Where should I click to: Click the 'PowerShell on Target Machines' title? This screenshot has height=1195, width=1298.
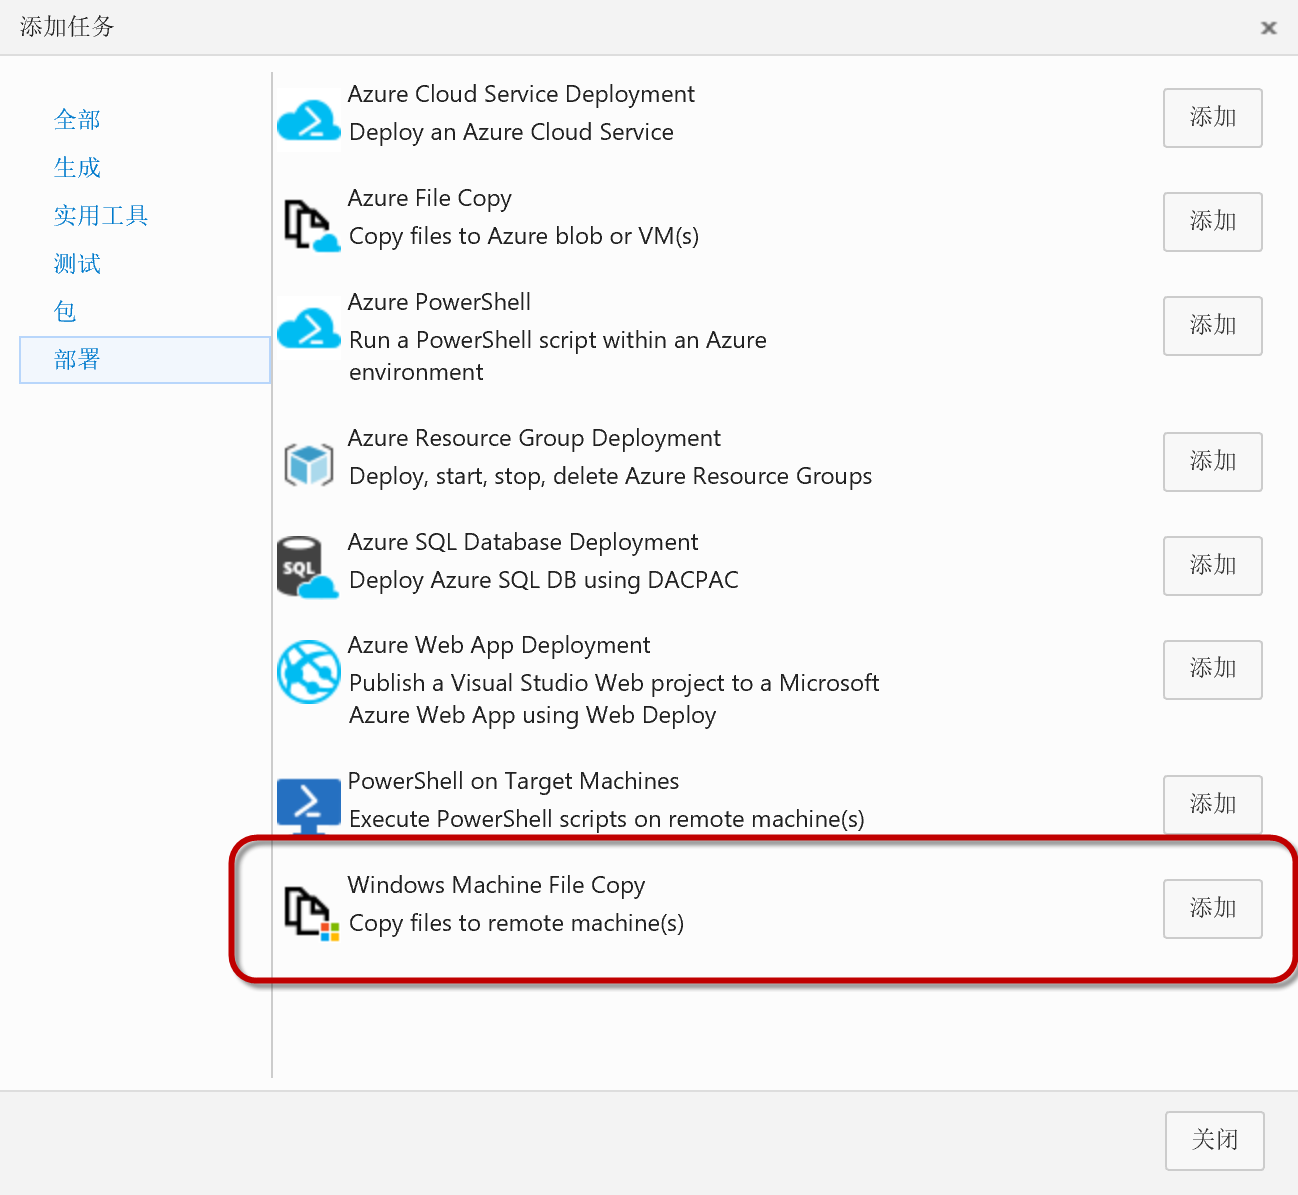[x=513, y=781]
